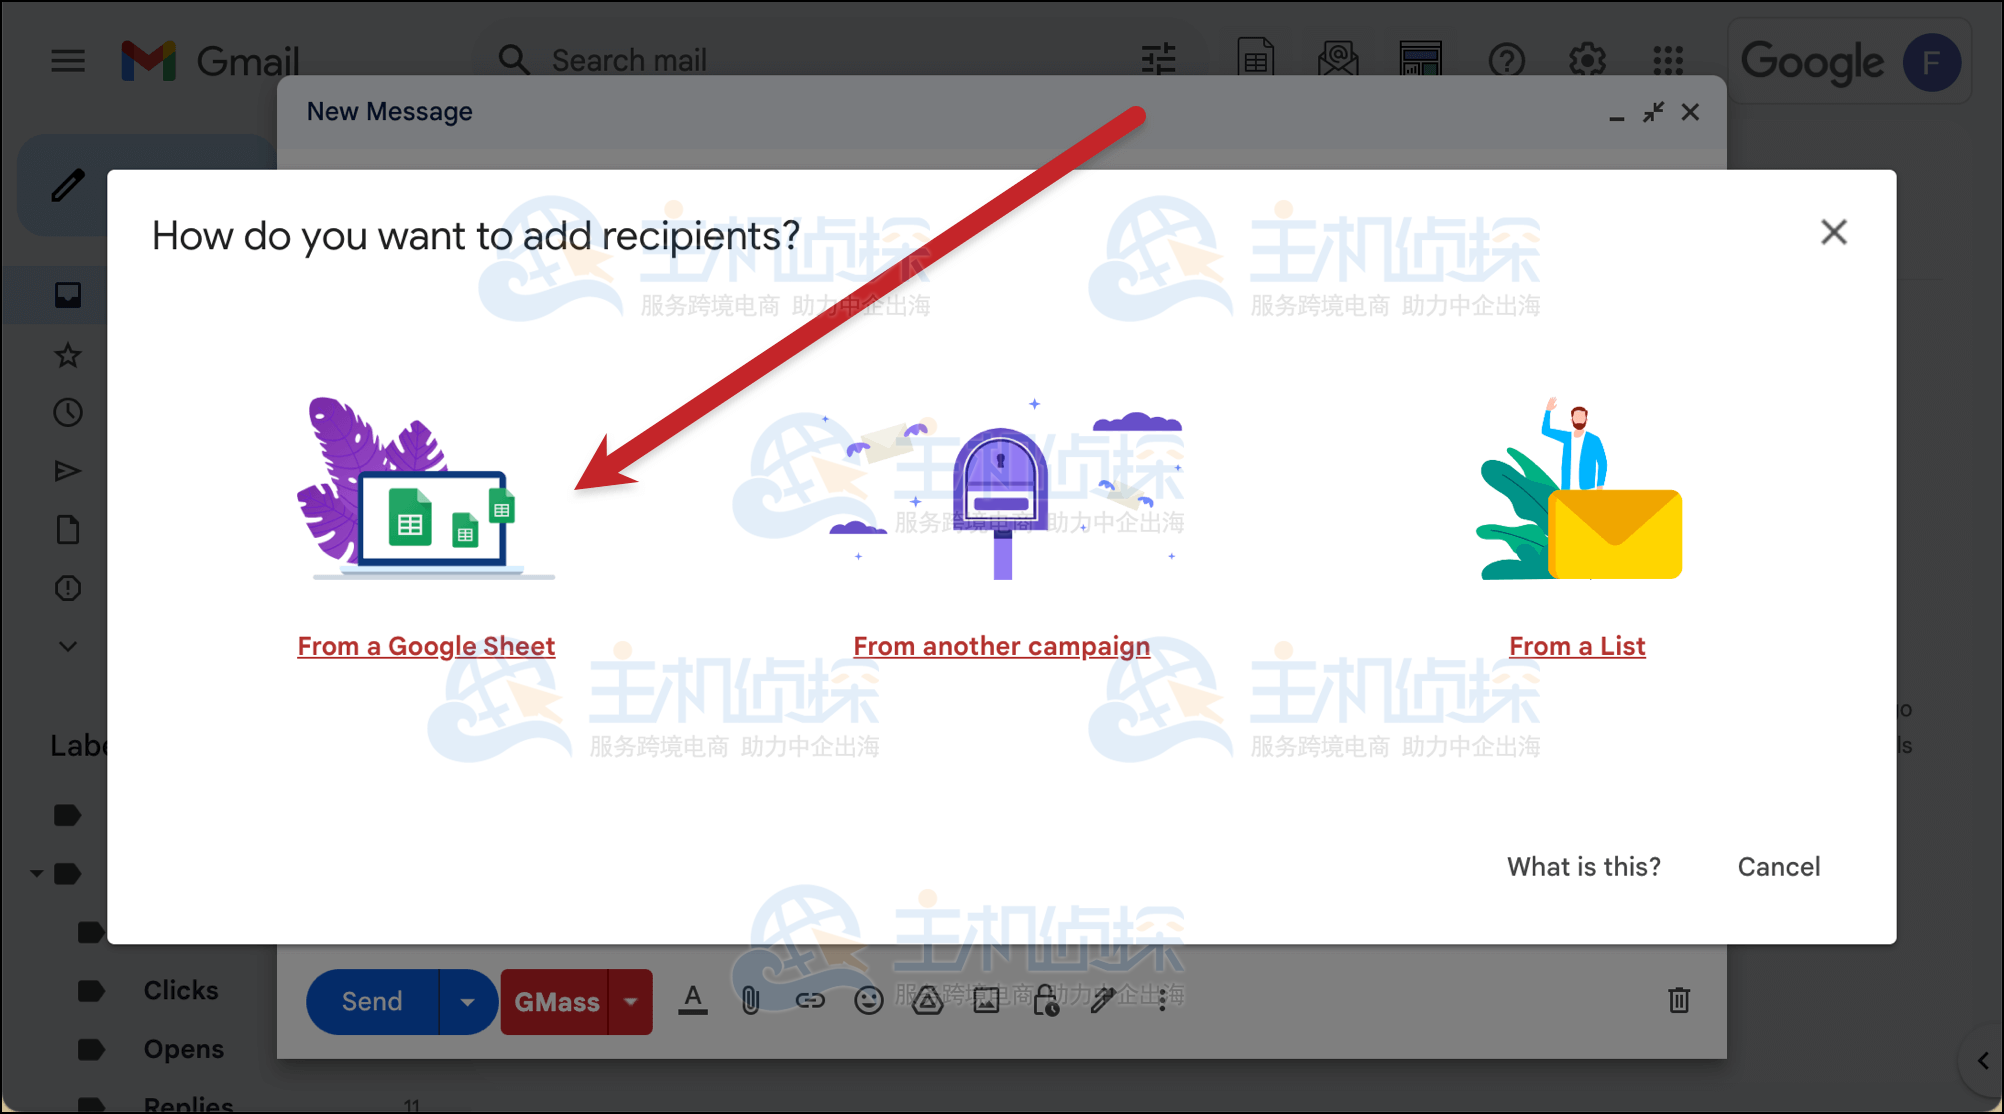Insert files using Google Drive icon
The width and height of the screenshot is (2004, 1114).
coord(928,1000)
